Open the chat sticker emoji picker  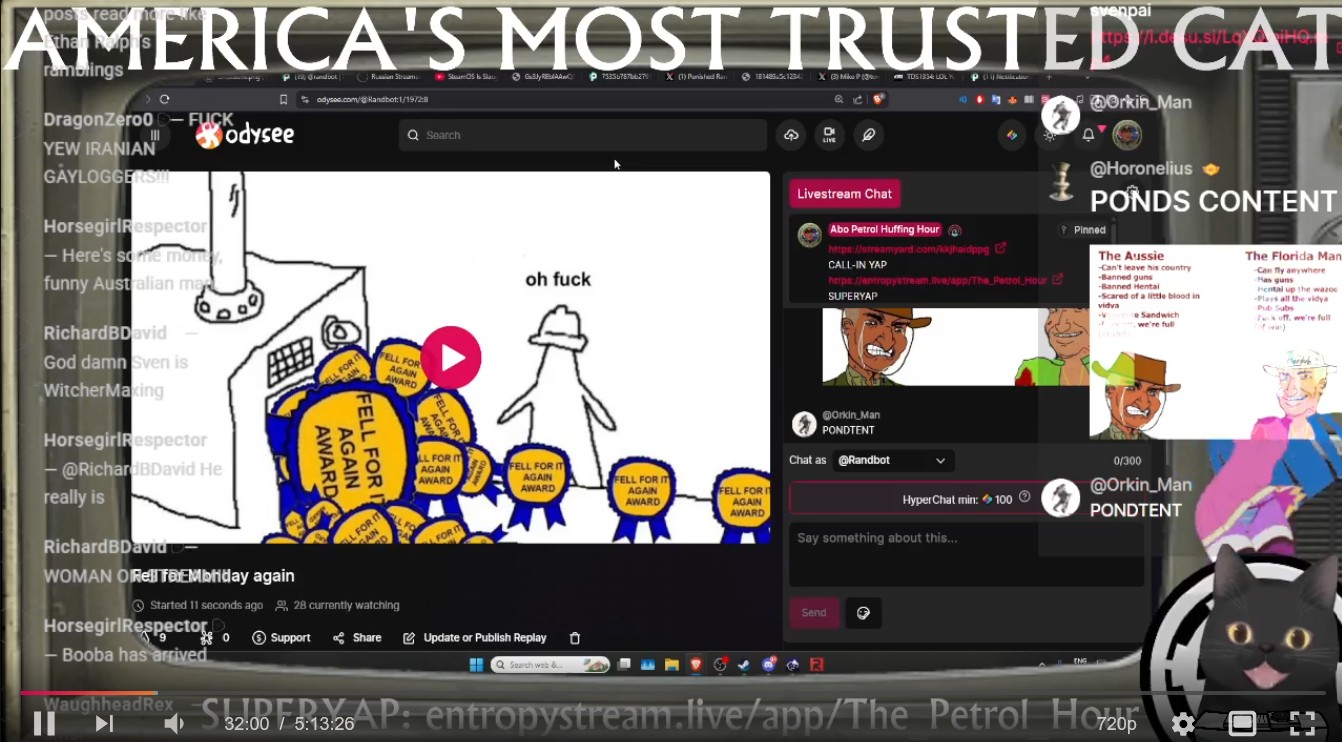point(864,613)
